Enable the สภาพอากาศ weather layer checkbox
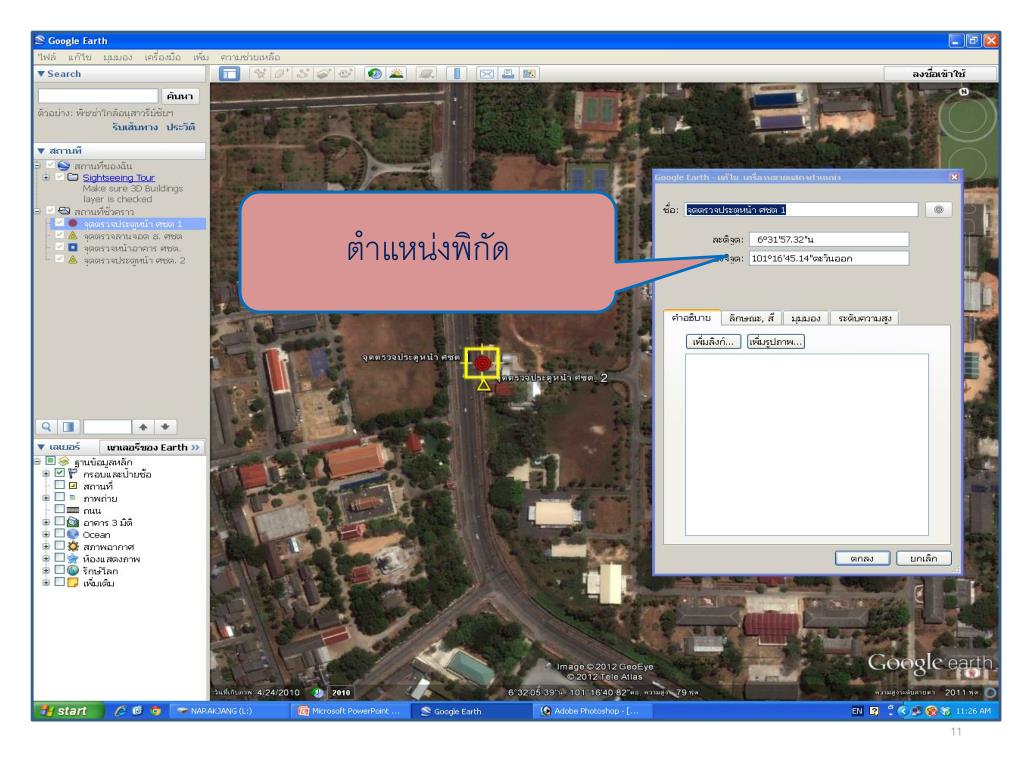 point(60,546)
